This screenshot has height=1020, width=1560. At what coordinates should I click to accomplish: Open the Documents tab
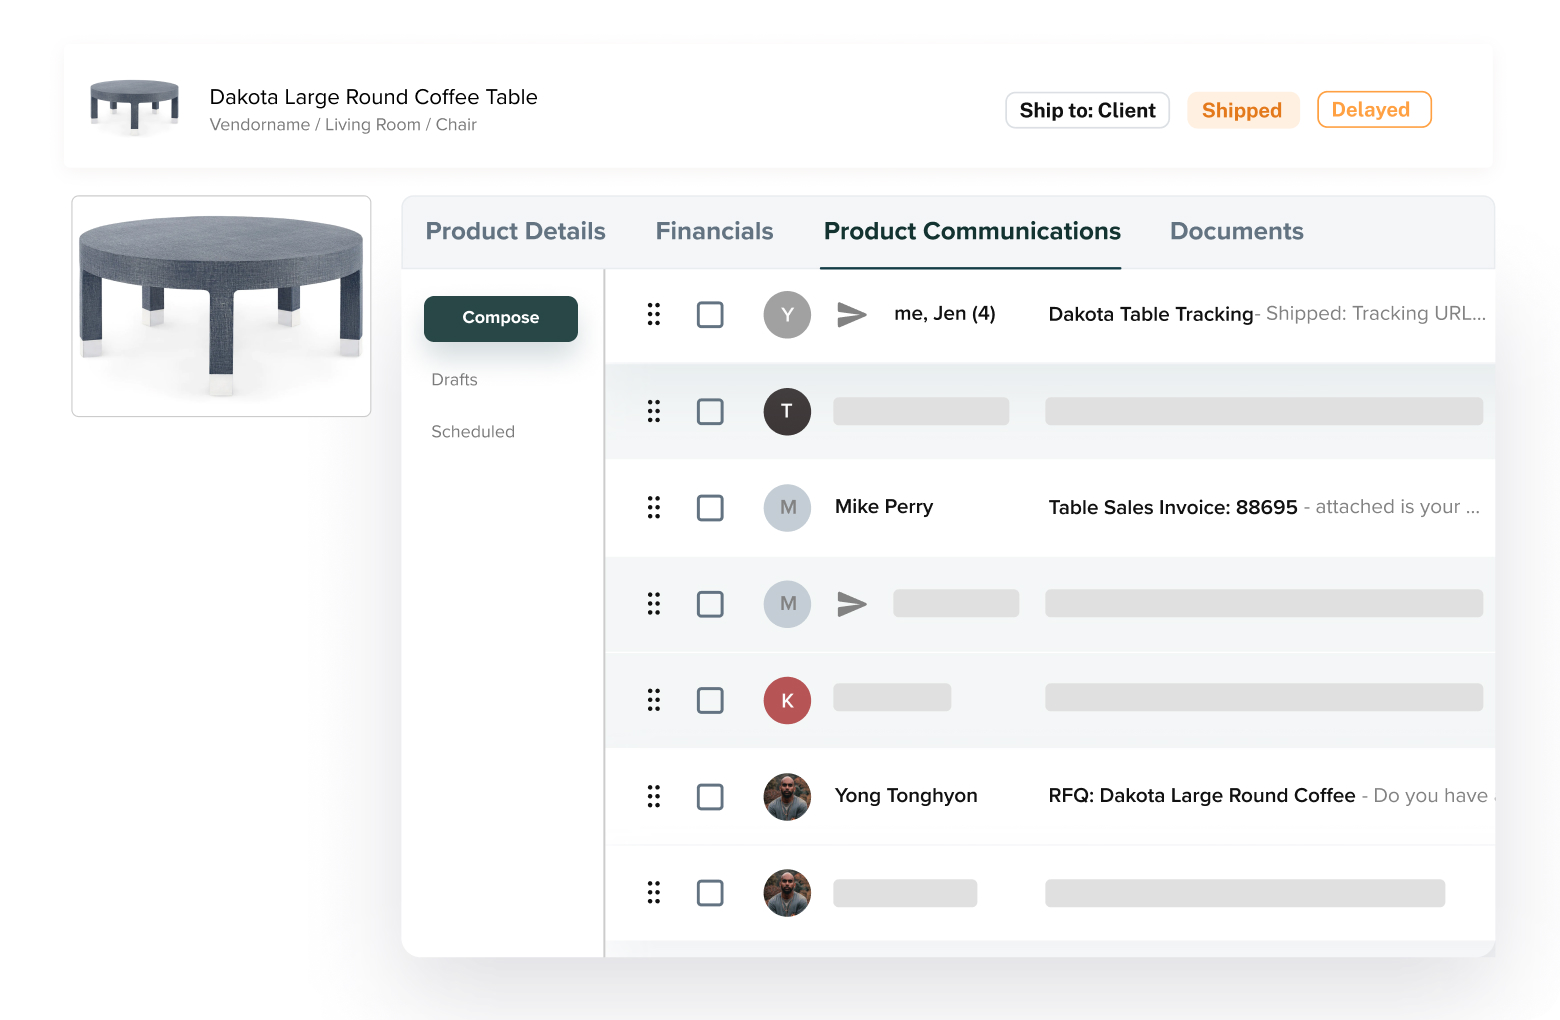(1236, 231)
